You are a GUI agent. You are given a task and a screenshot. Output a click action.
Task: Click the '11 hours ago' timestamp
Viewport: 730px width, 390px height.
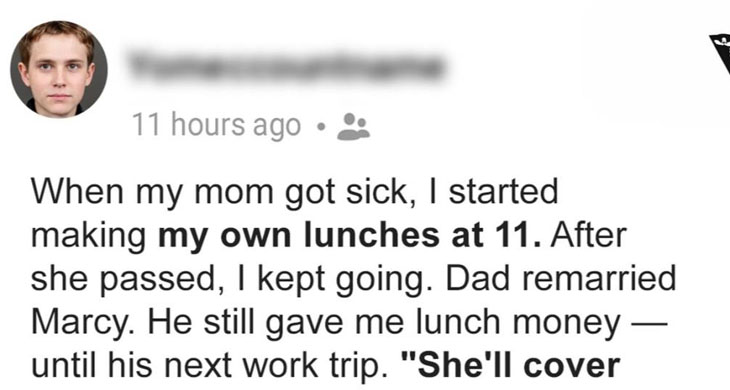pos(216,126)
